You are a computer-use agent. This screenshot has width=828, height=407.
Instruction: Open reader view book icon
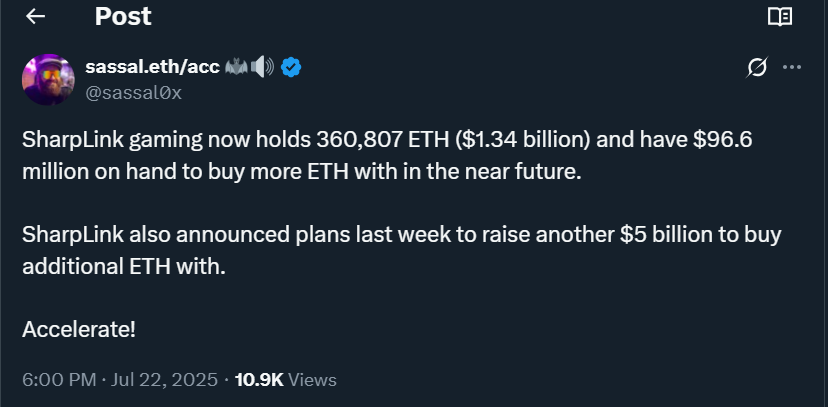pyautogui.click(x=779, y=17)
